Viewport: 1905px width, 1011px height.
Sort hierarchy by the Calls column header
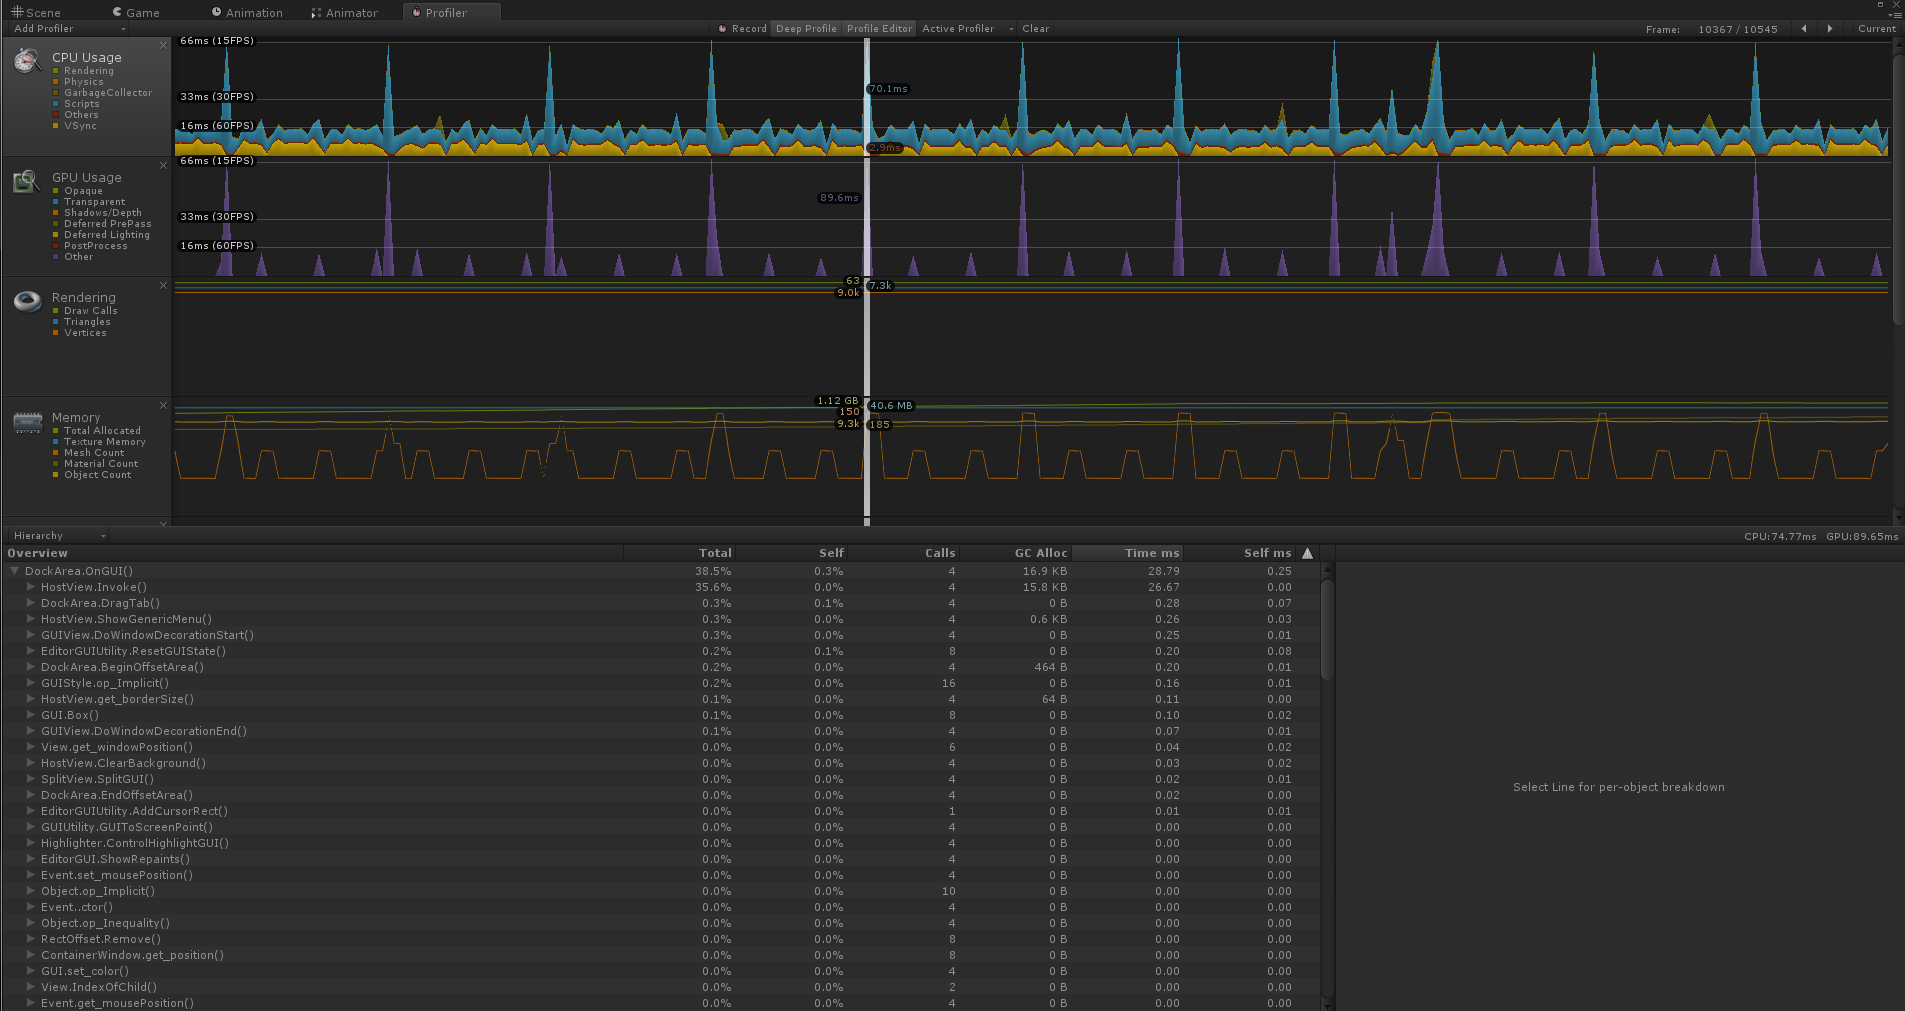[938, 552]
